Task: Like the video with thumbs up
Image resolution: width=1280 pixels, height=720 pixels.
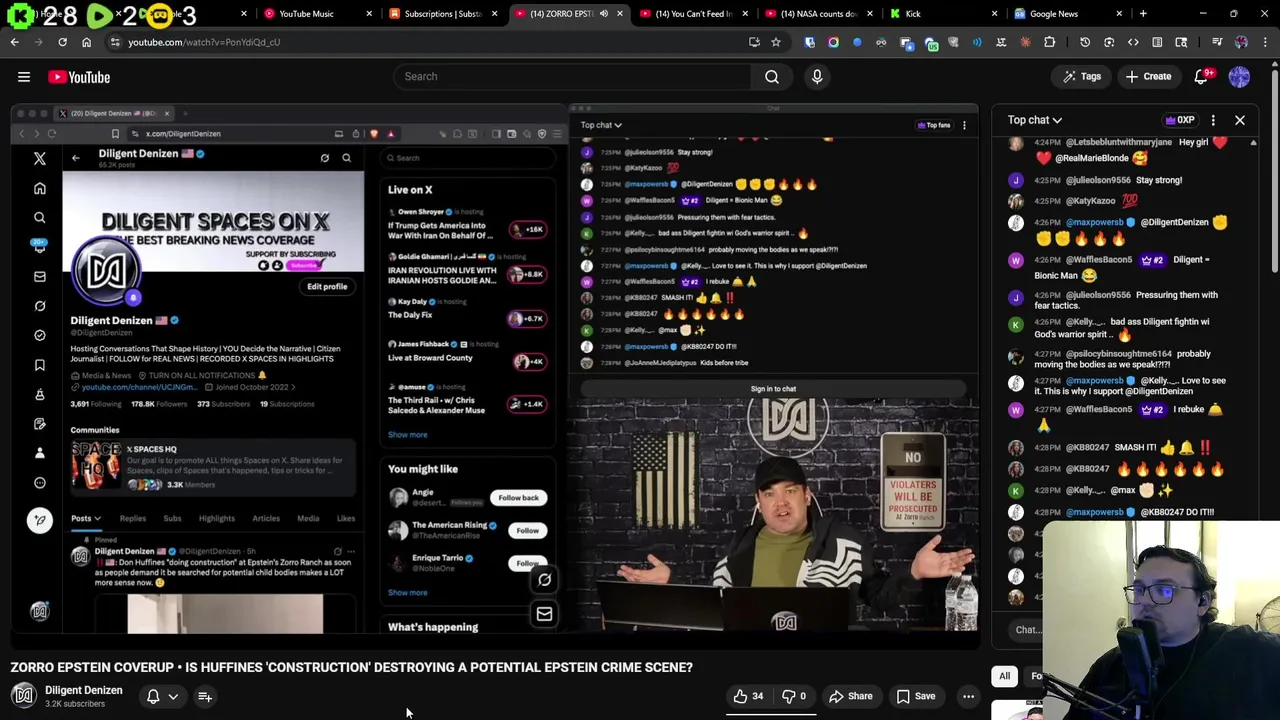Action: click(748, 696)
